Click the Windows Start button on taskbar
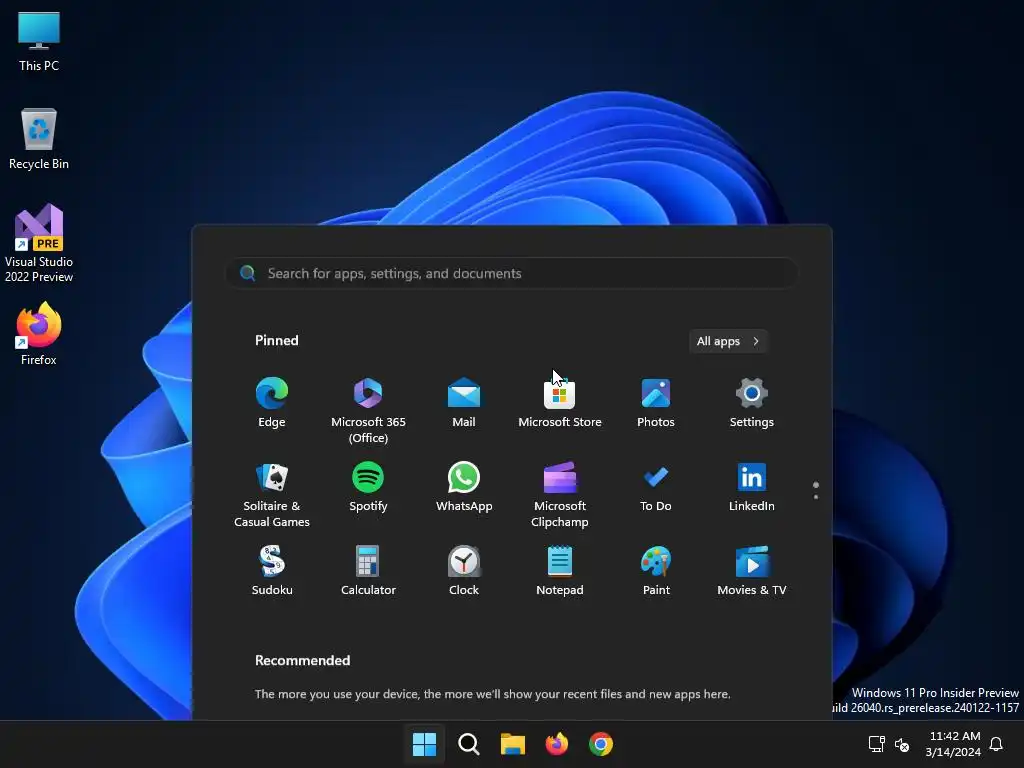Screen dimensions: 1024x768 click(424, 744)
